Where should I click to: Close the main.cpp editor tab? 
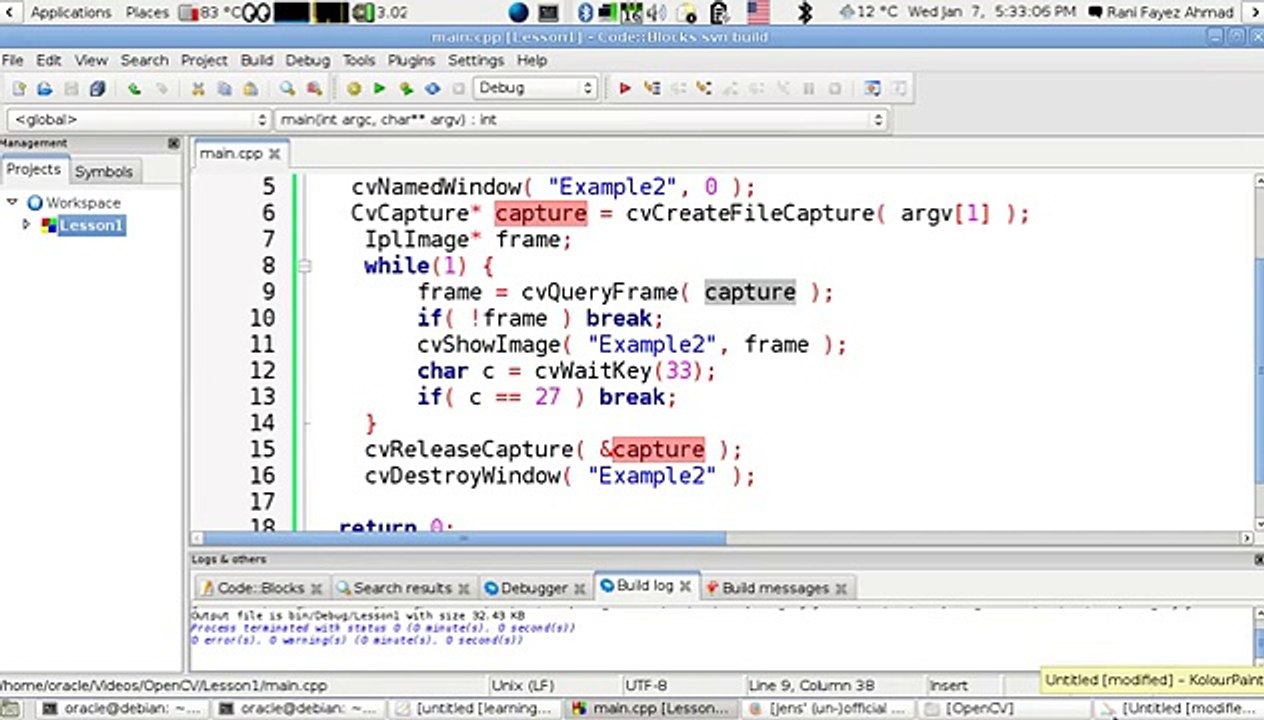click(x=275, y=154)
